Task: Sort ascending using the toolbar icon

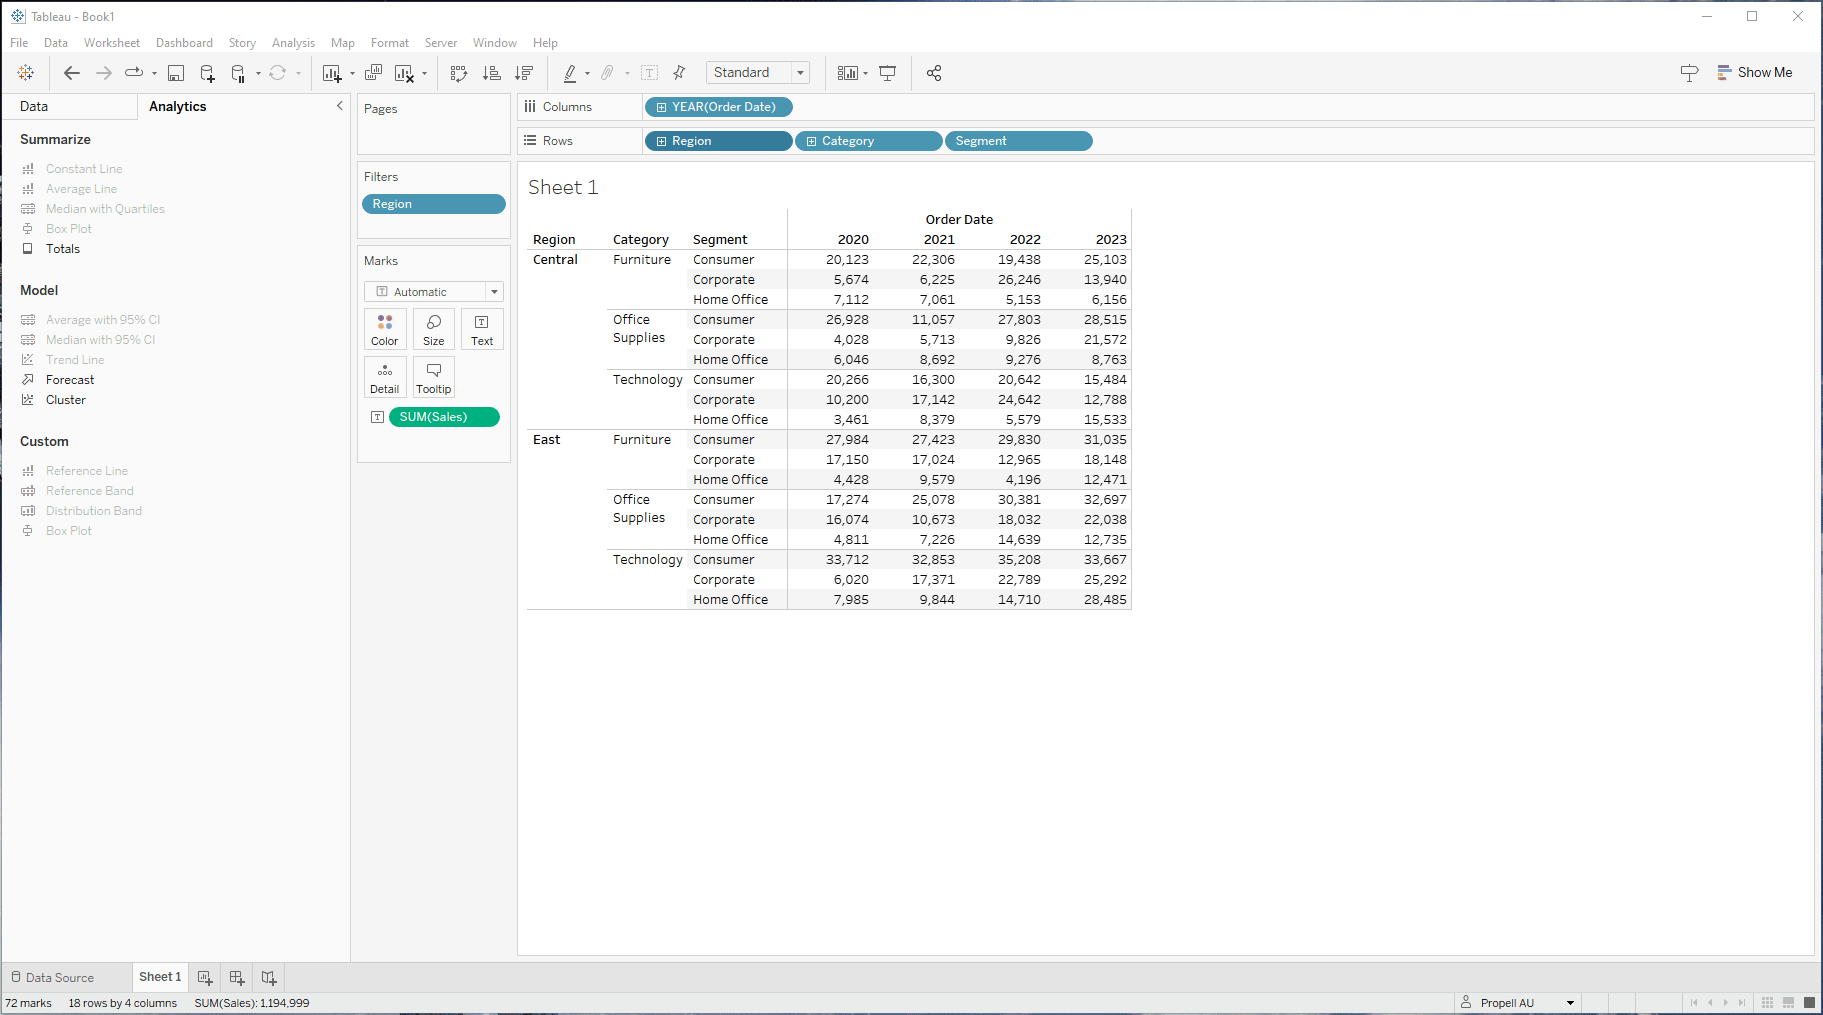Action: coord(491,73)
